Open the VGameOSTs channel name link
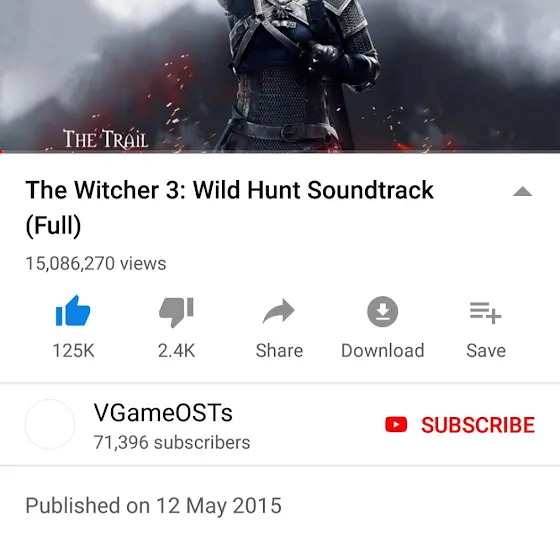 coord(163,412)
